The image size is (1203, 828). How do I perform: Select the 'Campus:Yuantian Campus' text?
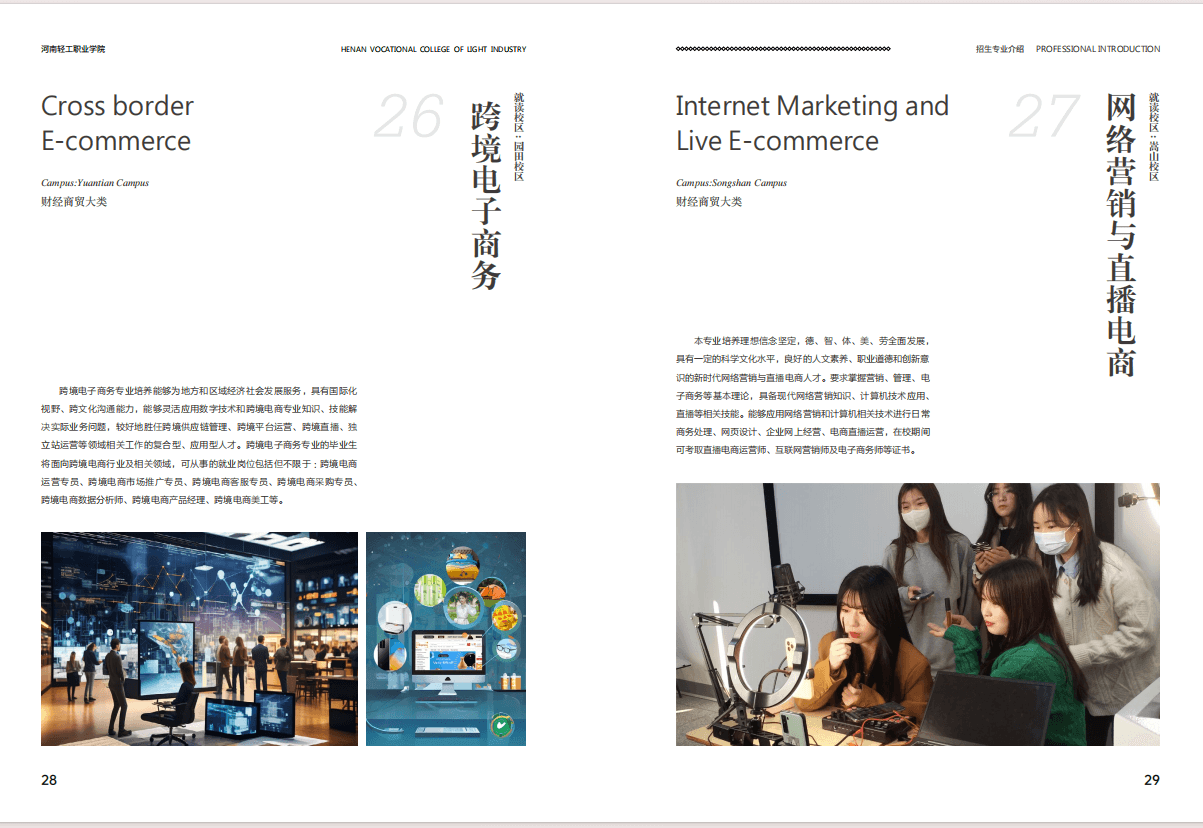(x=95, y=183)
